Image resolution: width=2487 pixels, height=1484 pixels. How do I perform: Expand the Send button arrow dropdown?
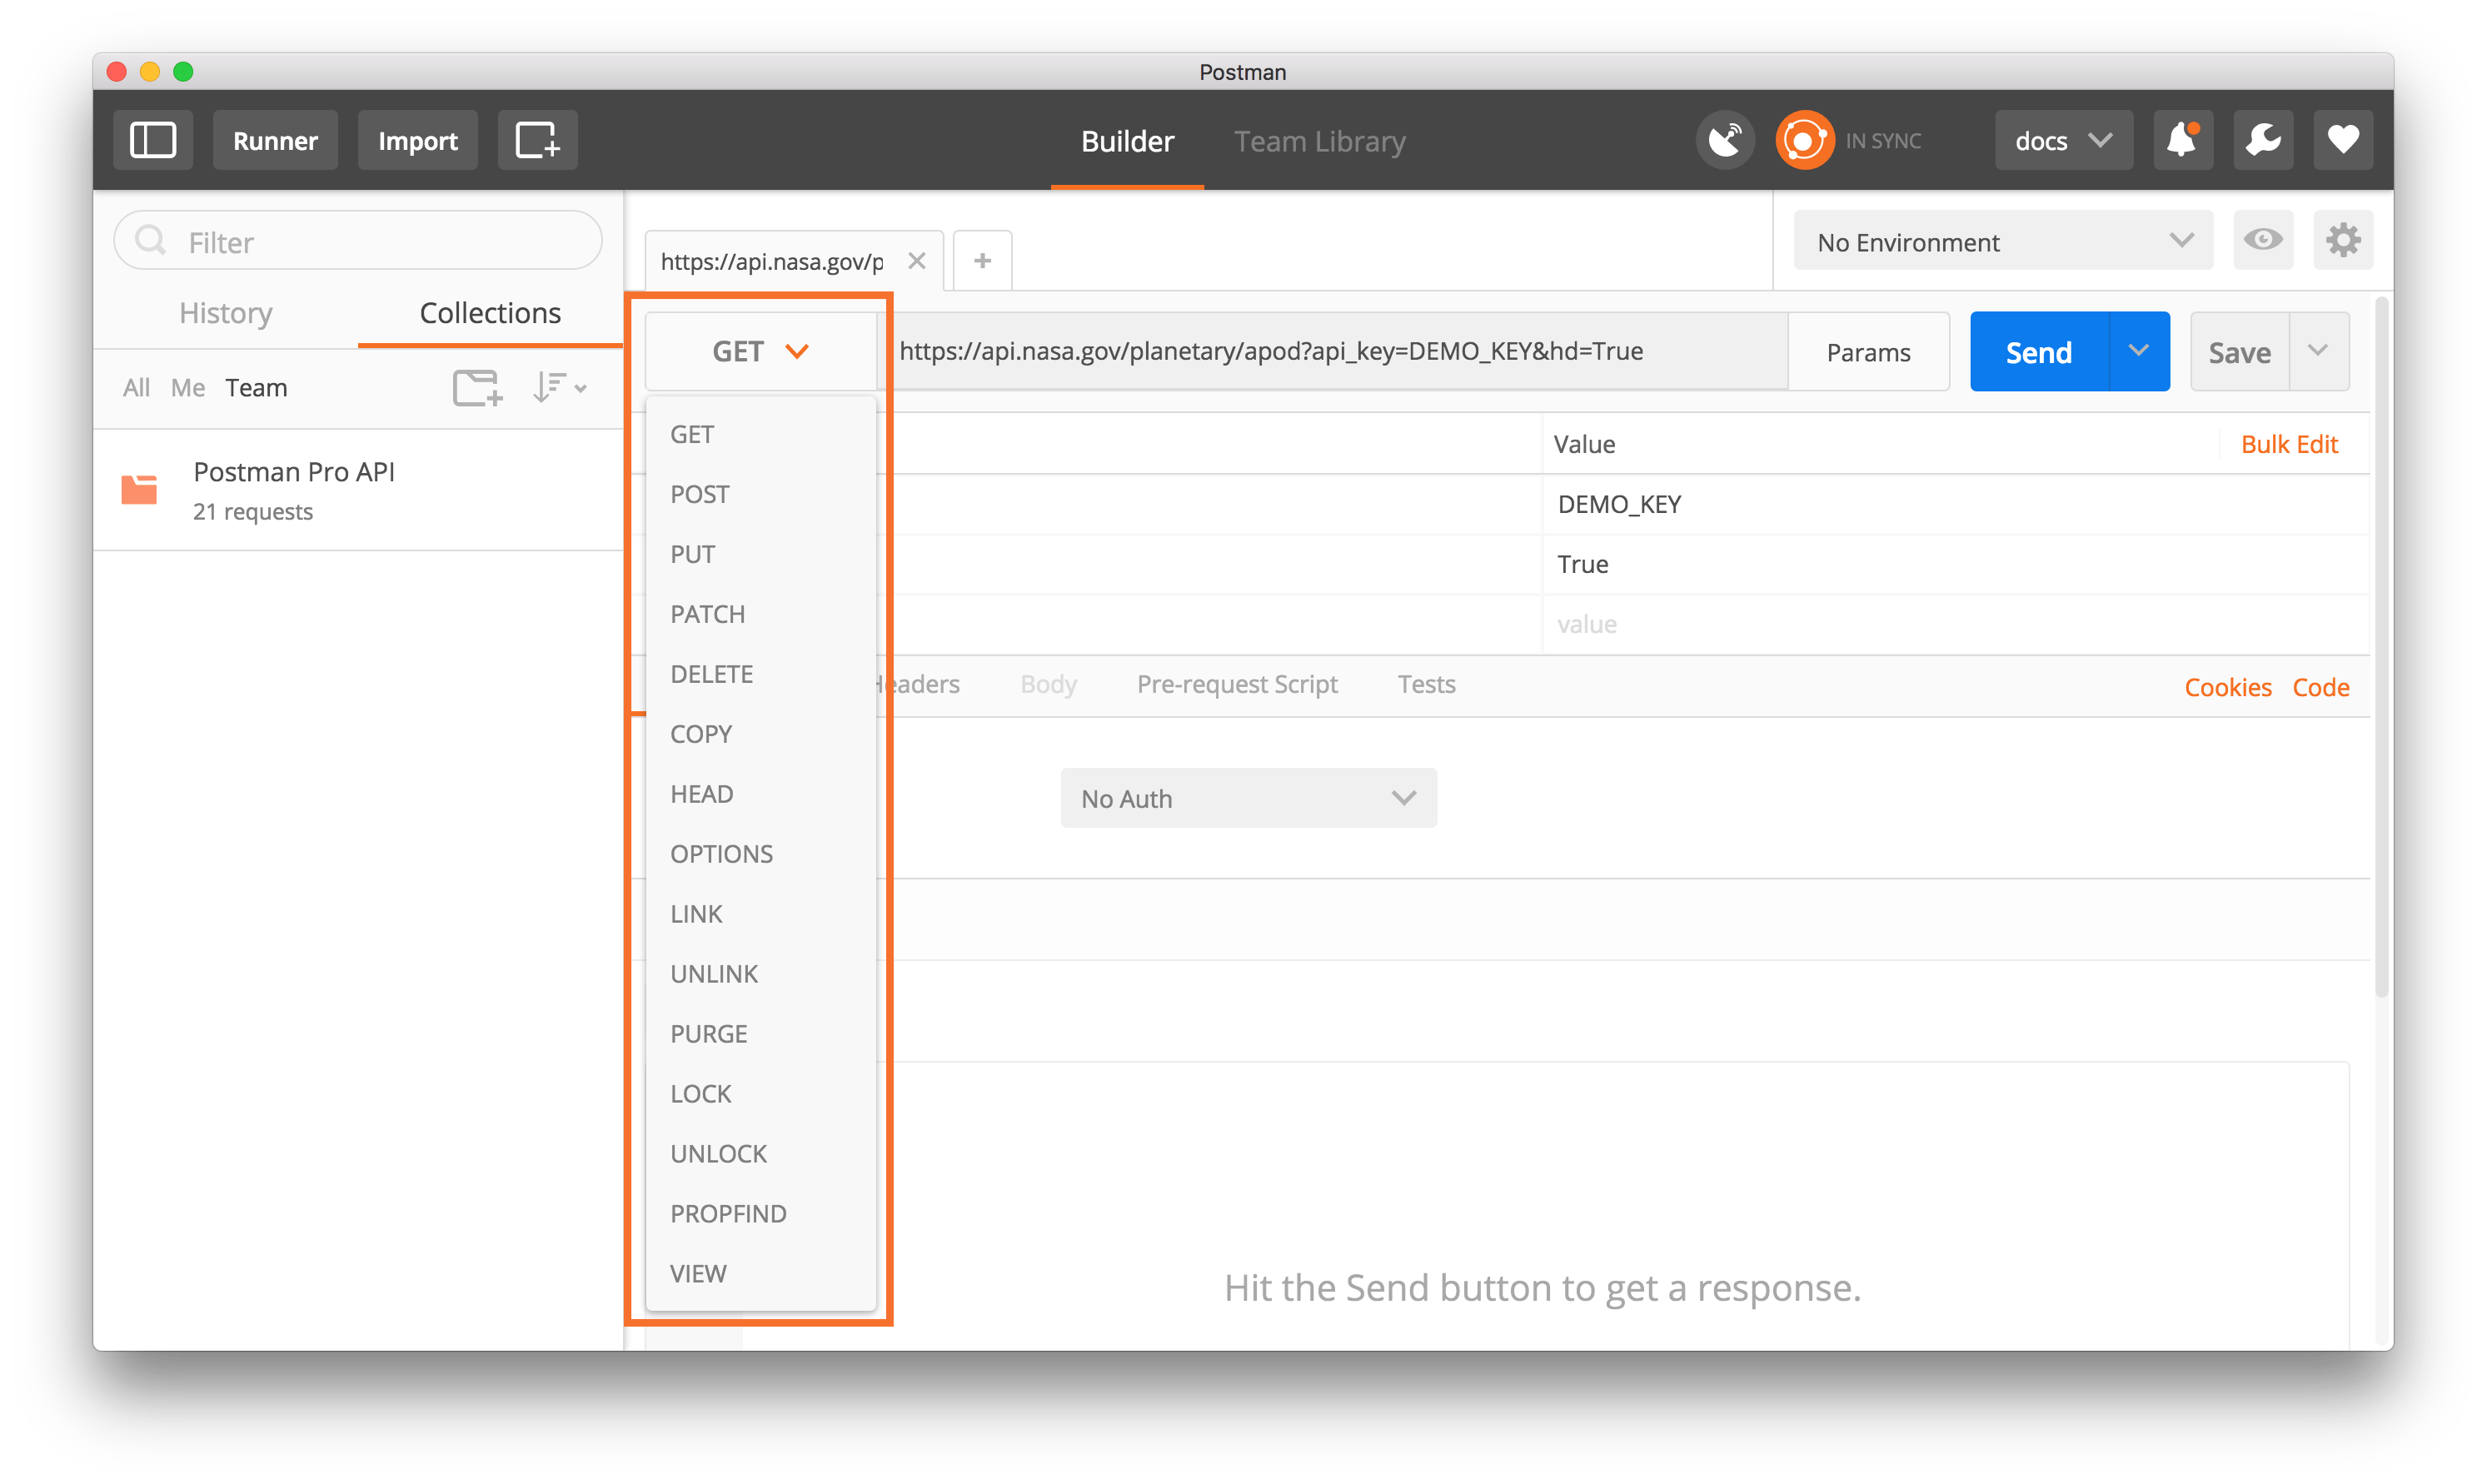2139,351
